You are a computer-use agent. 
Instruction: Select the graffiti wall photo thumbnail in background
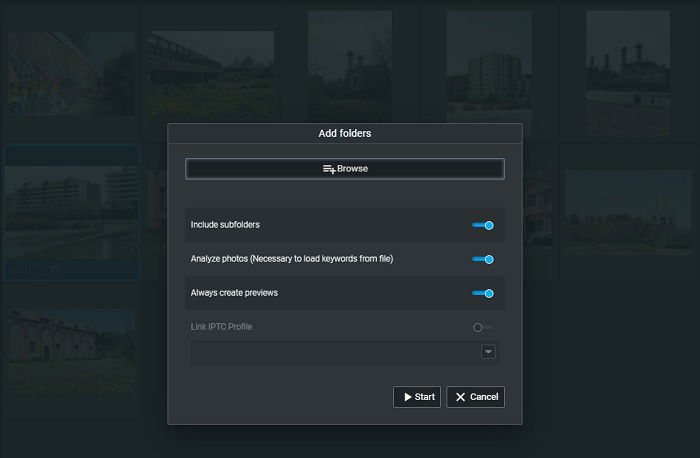[x=71, y=74]
